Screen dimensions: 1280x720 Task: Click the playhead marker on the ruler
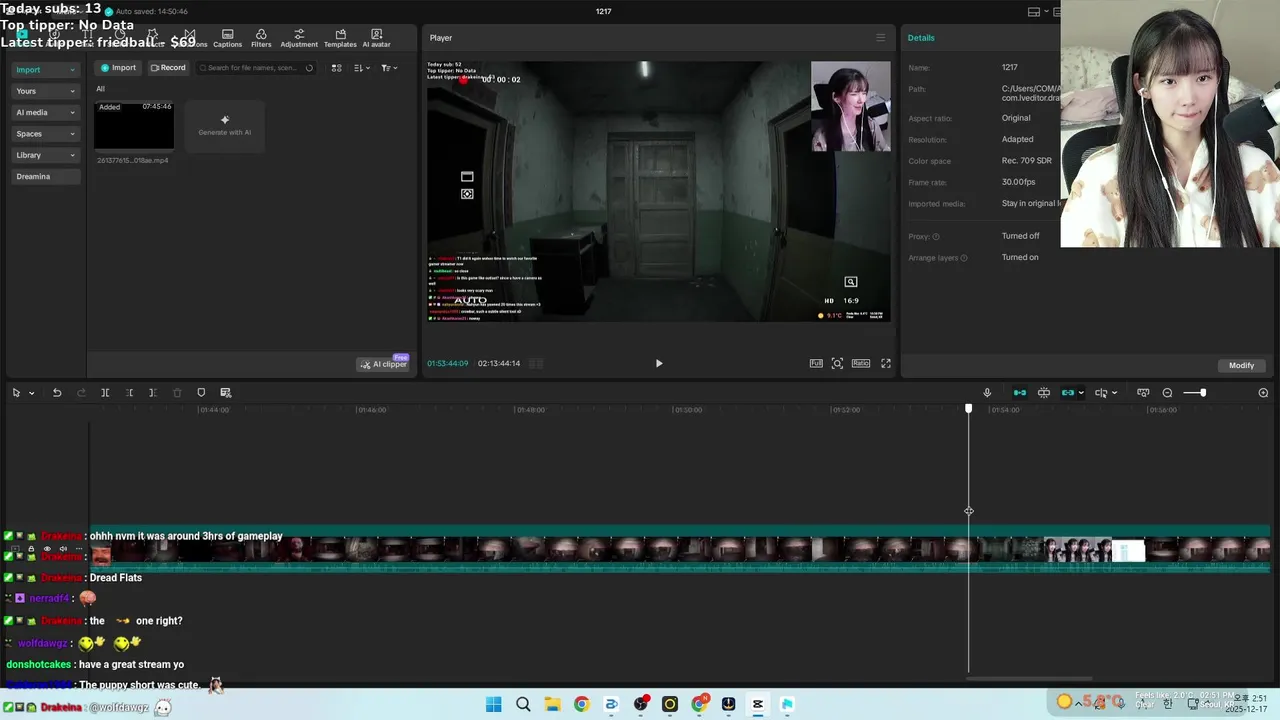point(968,409)
